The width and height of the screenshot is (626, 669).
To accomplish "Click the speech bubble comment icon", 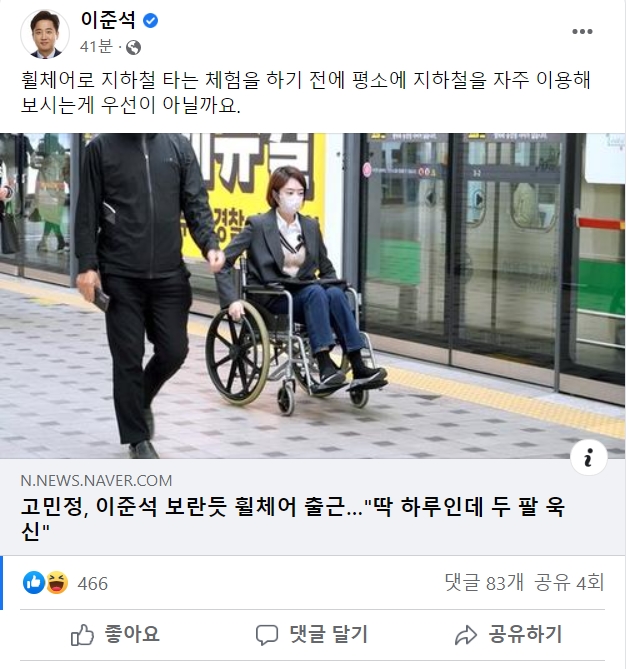I will 267,635.
